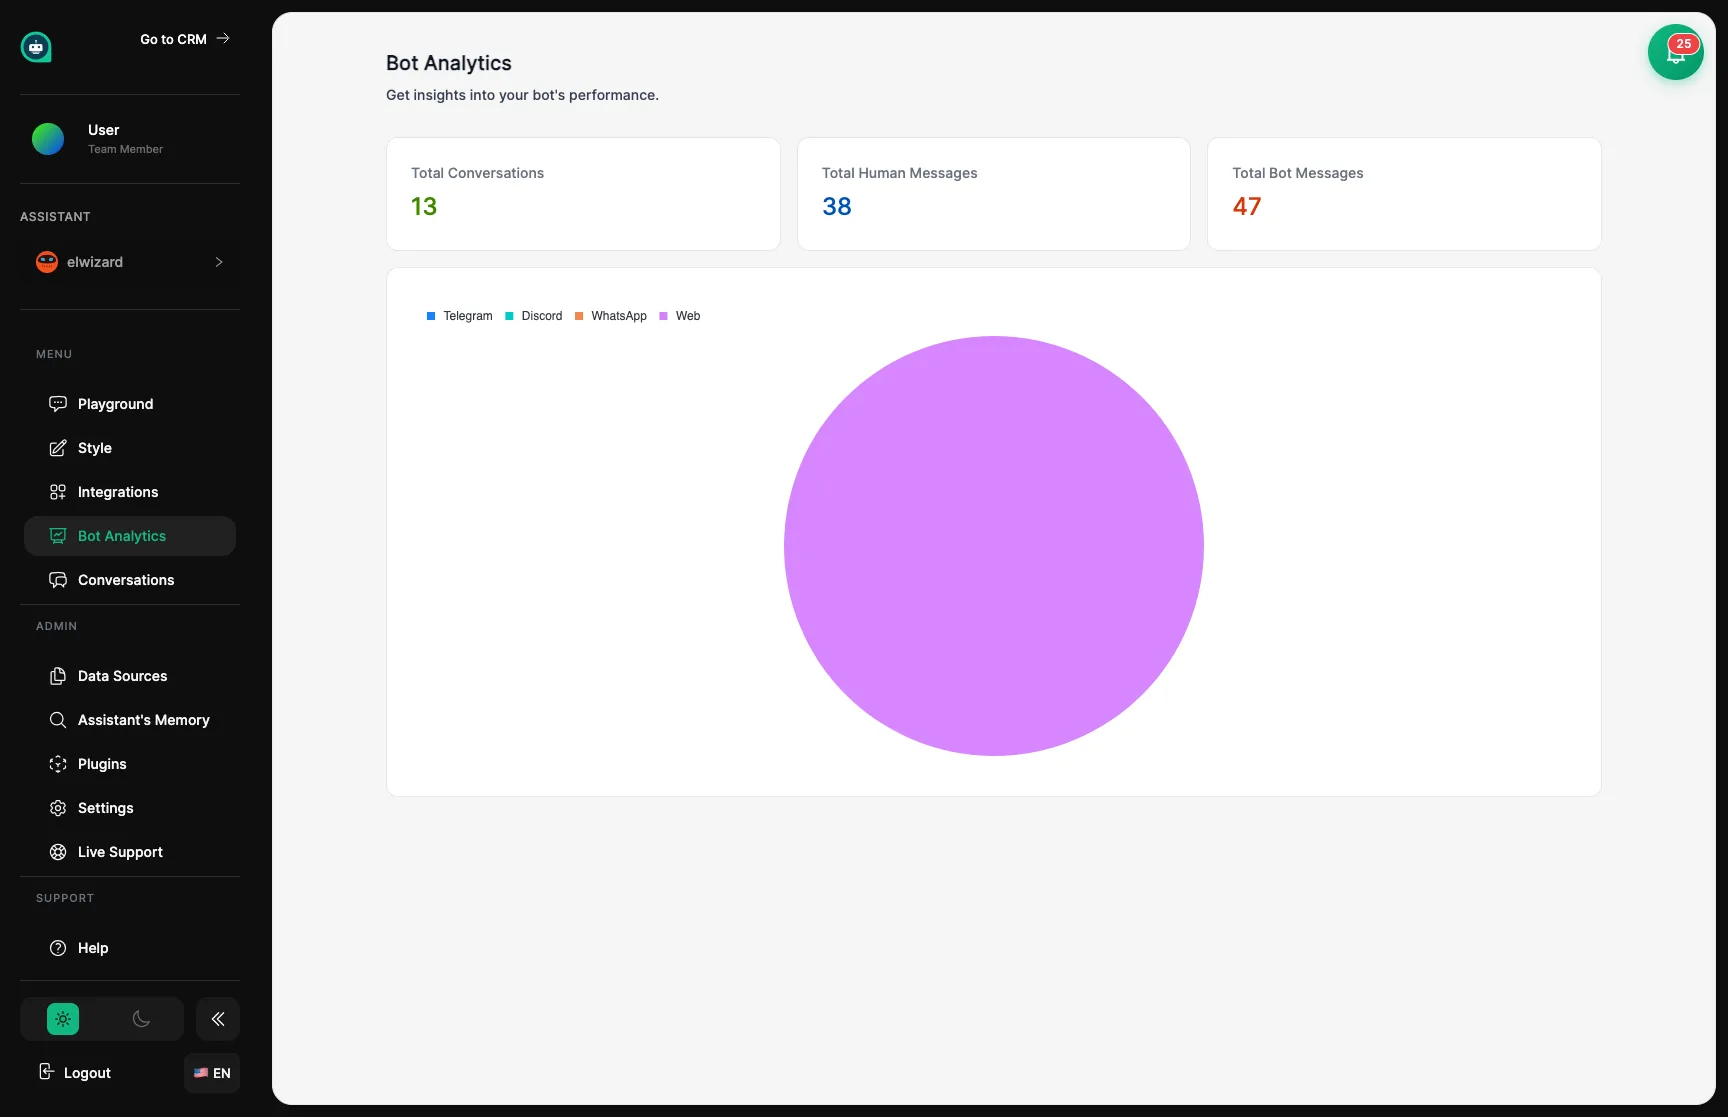Click the Playground chat bubble icon
Image resolution: width=1728 pixels, height=1117 pixels.
(58, 404)
